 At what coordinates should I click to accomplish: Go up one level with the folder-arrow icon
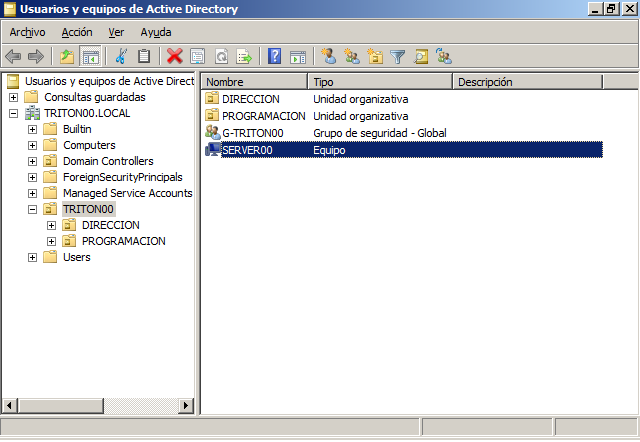(67, 56)
